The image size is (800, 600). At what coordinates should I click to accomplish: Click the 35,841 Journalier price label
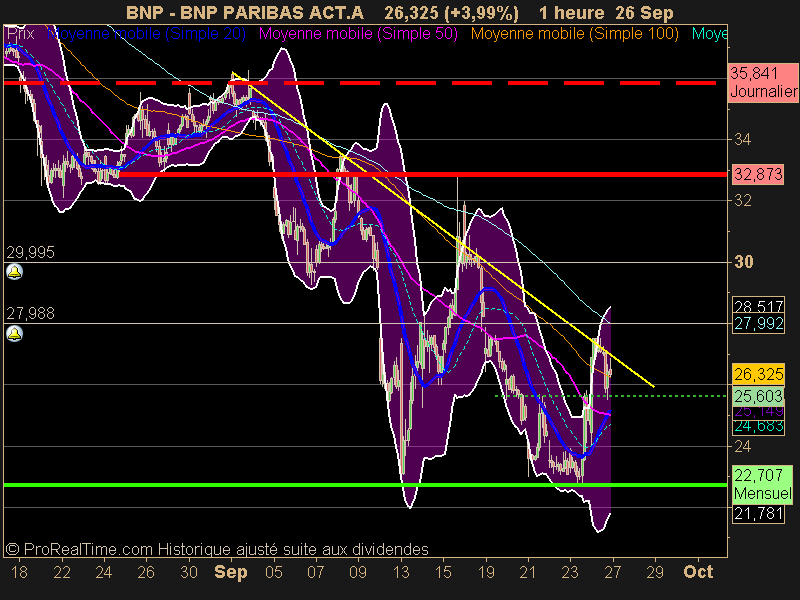point(763,83)
